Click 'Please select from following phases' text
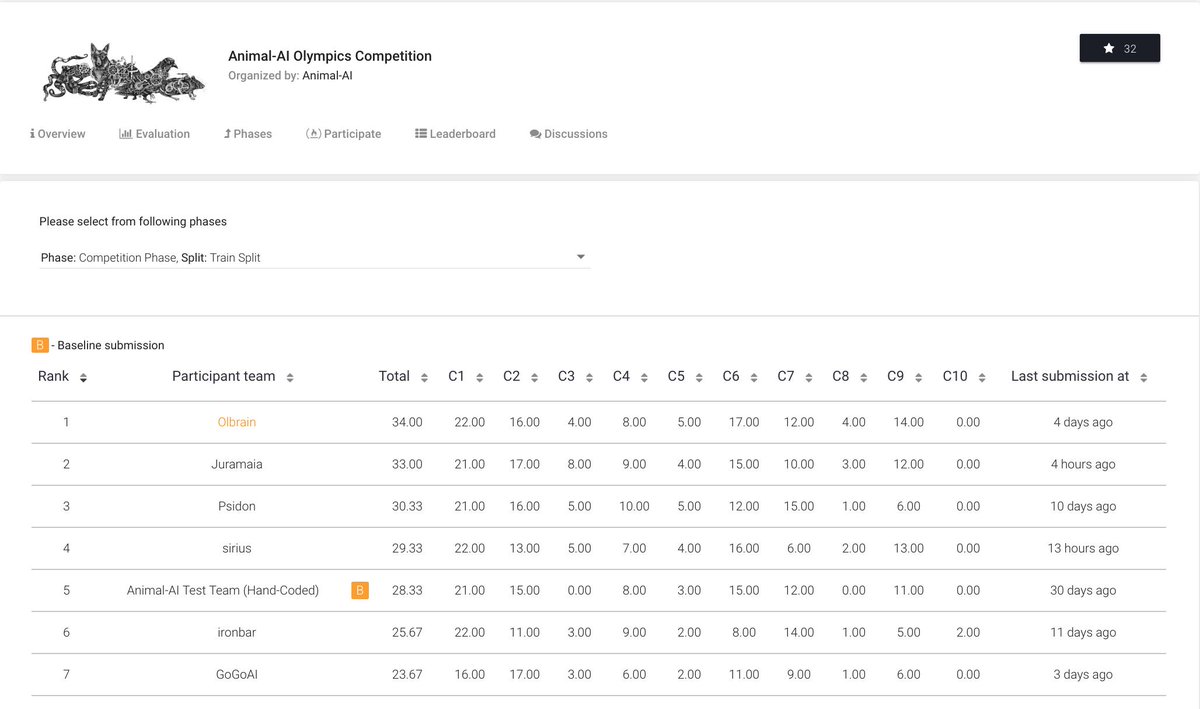The height and width of the screenshot is (709, 1200). [133, 222]
